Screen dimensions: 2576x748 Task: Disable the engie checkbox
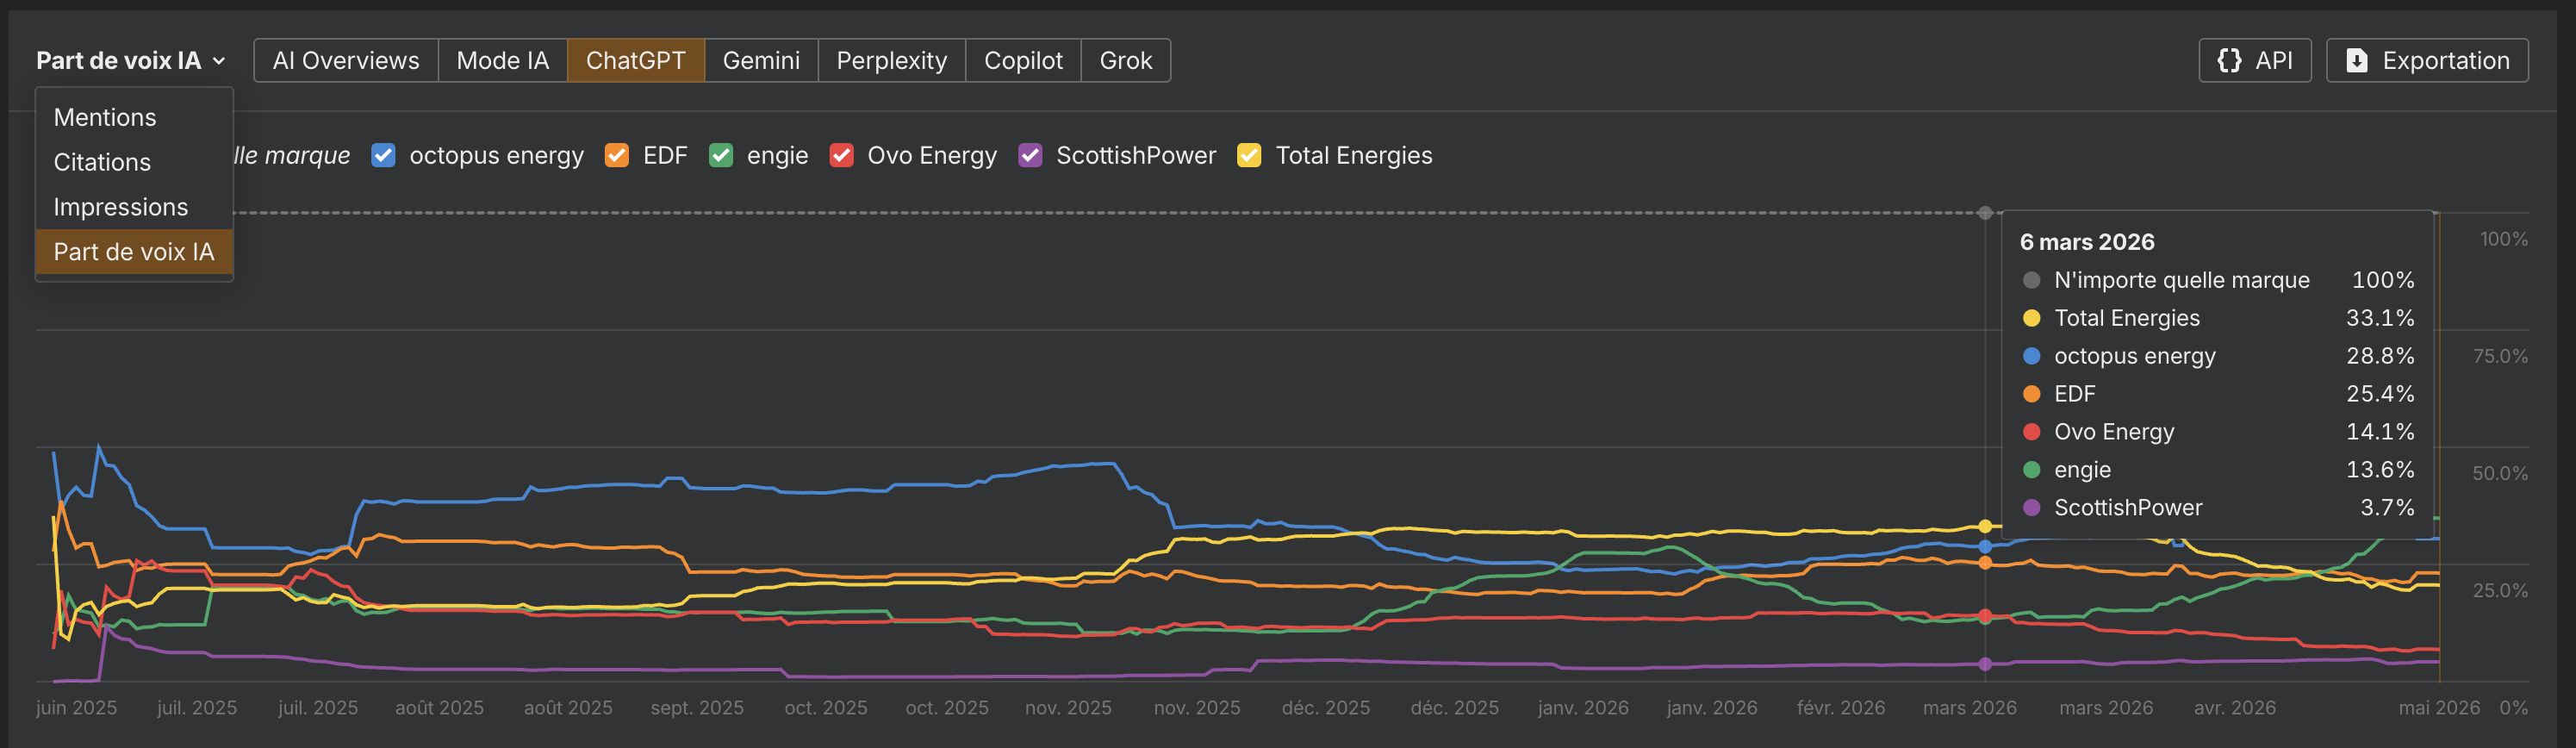coord(721,156)
